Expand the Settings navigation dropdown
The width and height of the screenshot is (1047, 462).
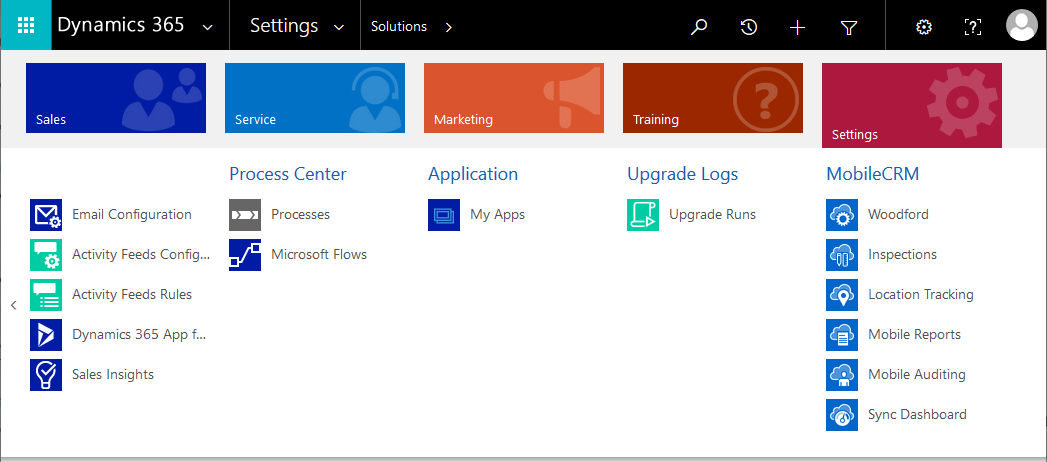point(339,27)
